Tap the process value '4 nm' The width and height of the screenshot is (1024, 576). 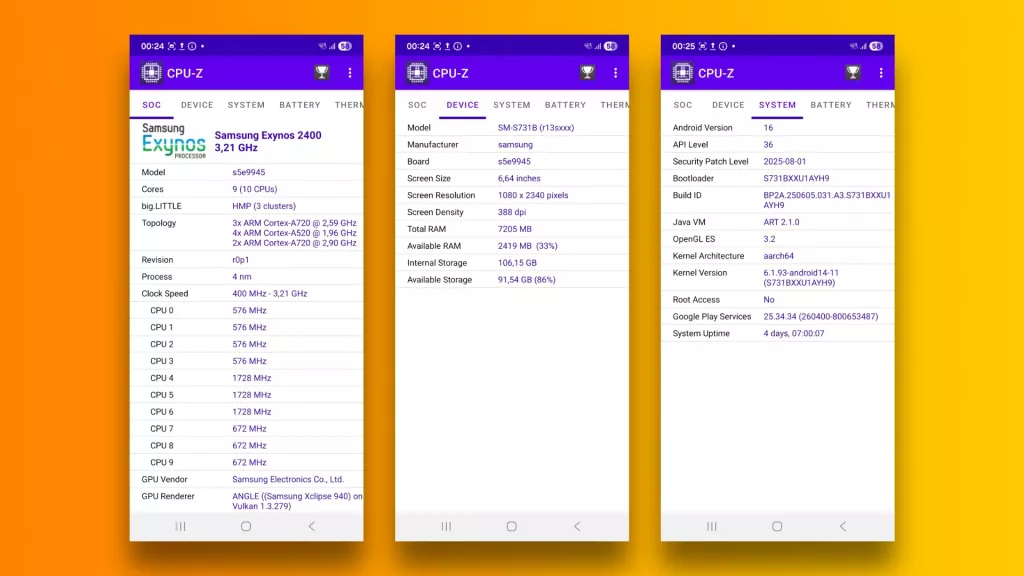tap(242, 277)
